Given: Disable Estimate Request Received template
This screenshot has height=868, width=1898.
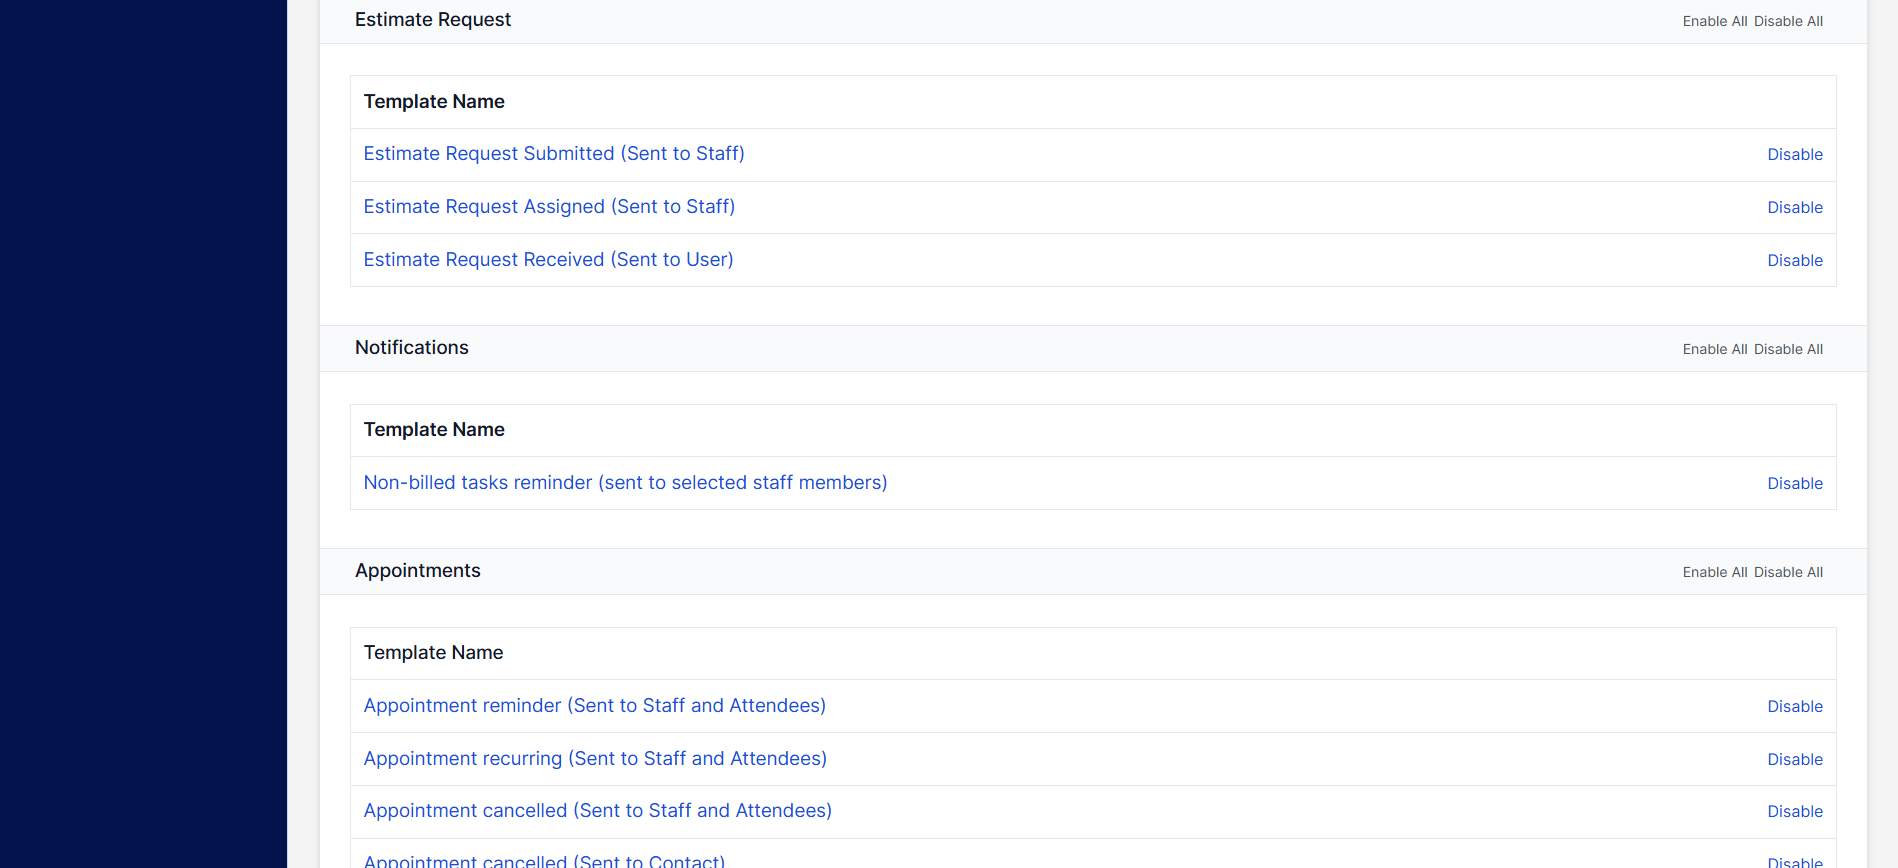Looking at the screenshot, I should (x=1795, y=261).
